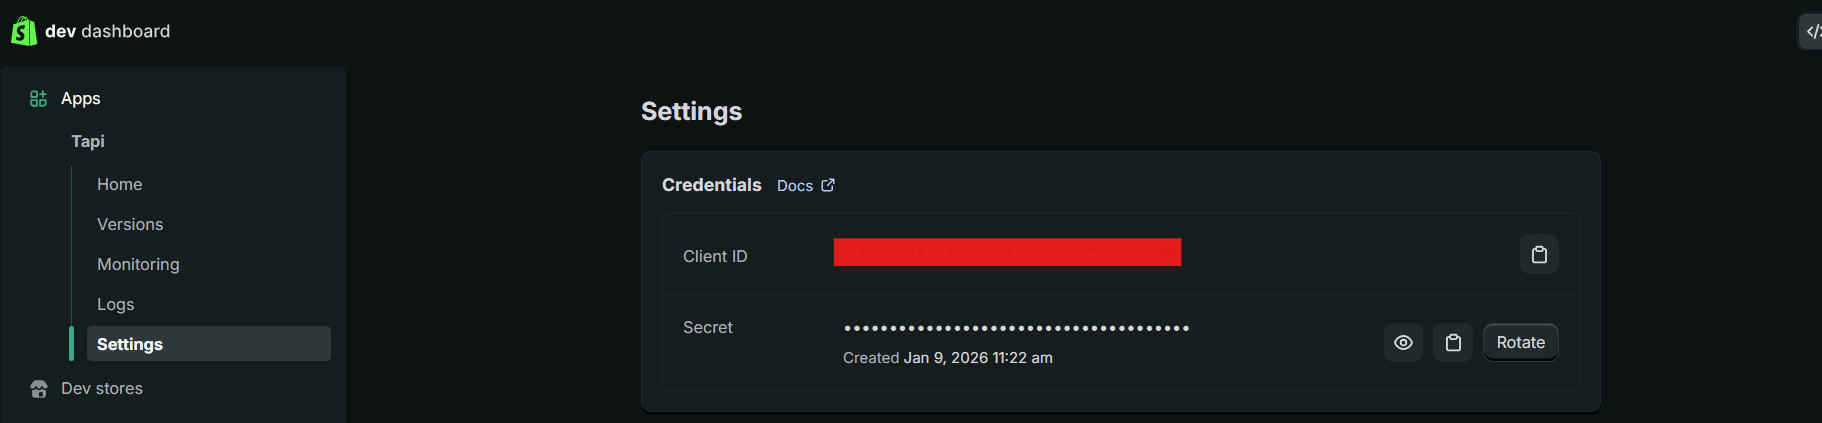Go to the Home page of Tapi
Screen dimensions: 1822x423
pos(120,184)
